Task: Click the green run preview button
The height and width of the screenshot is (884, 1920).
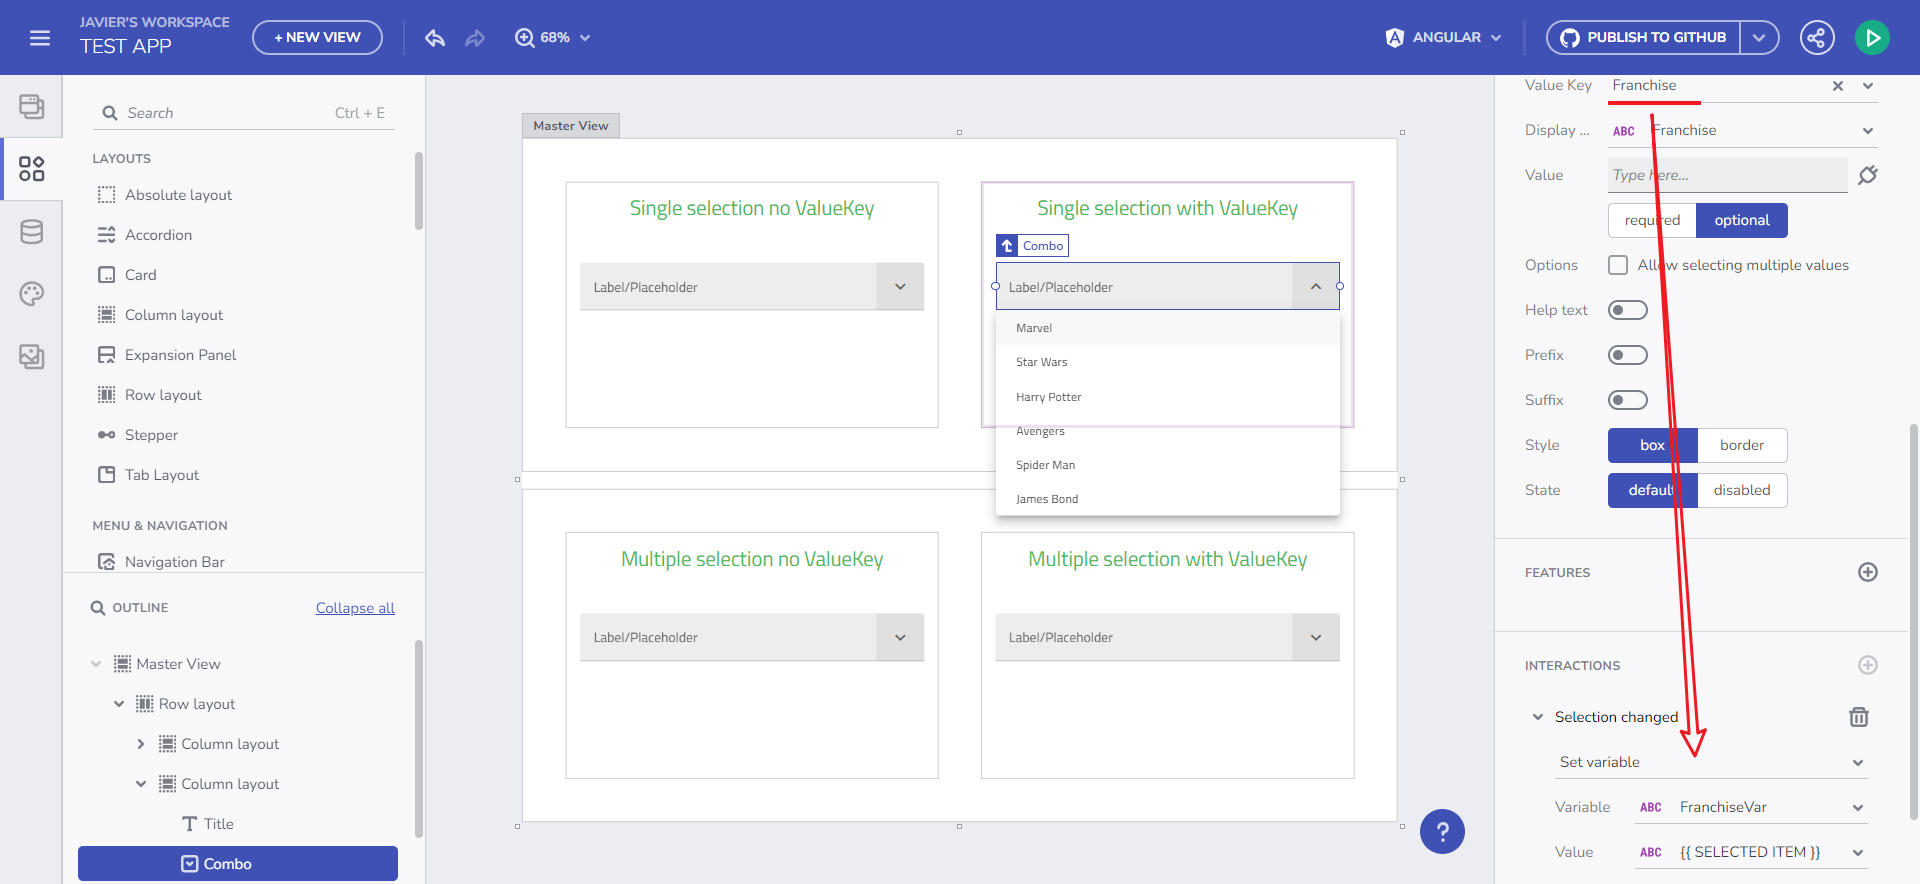Action: [x=1872, y=38]
